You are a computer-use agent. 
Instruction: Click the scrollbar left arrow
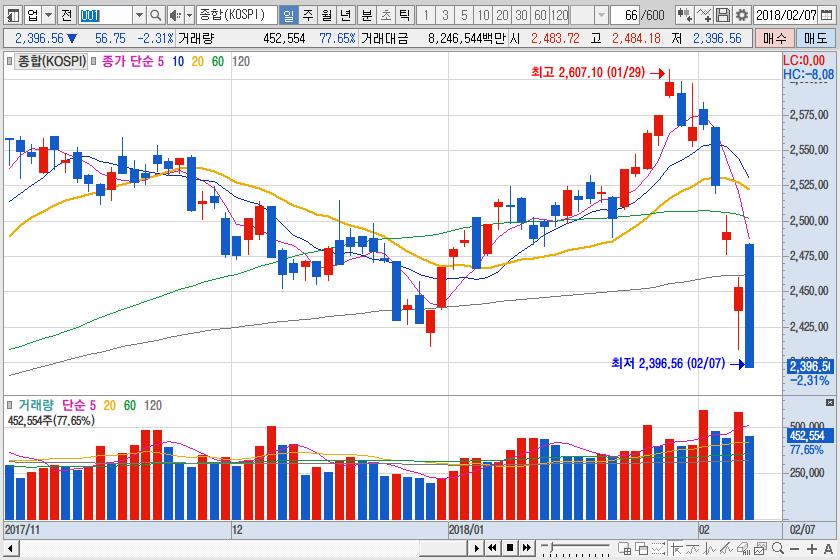click(x=10, y=548)
